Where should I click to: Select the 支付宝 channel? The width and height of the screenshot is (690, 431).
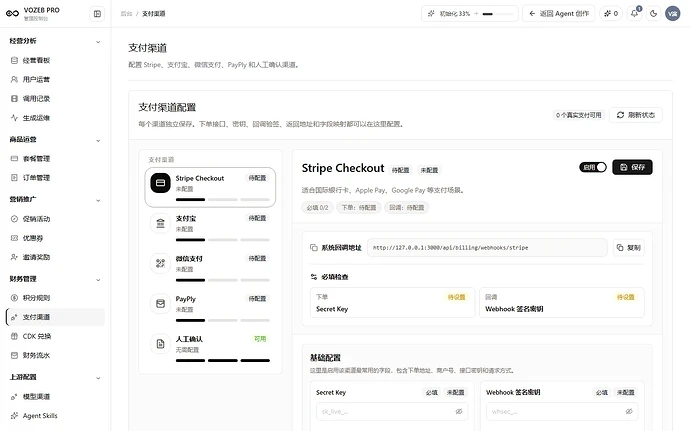click(210, 227)
